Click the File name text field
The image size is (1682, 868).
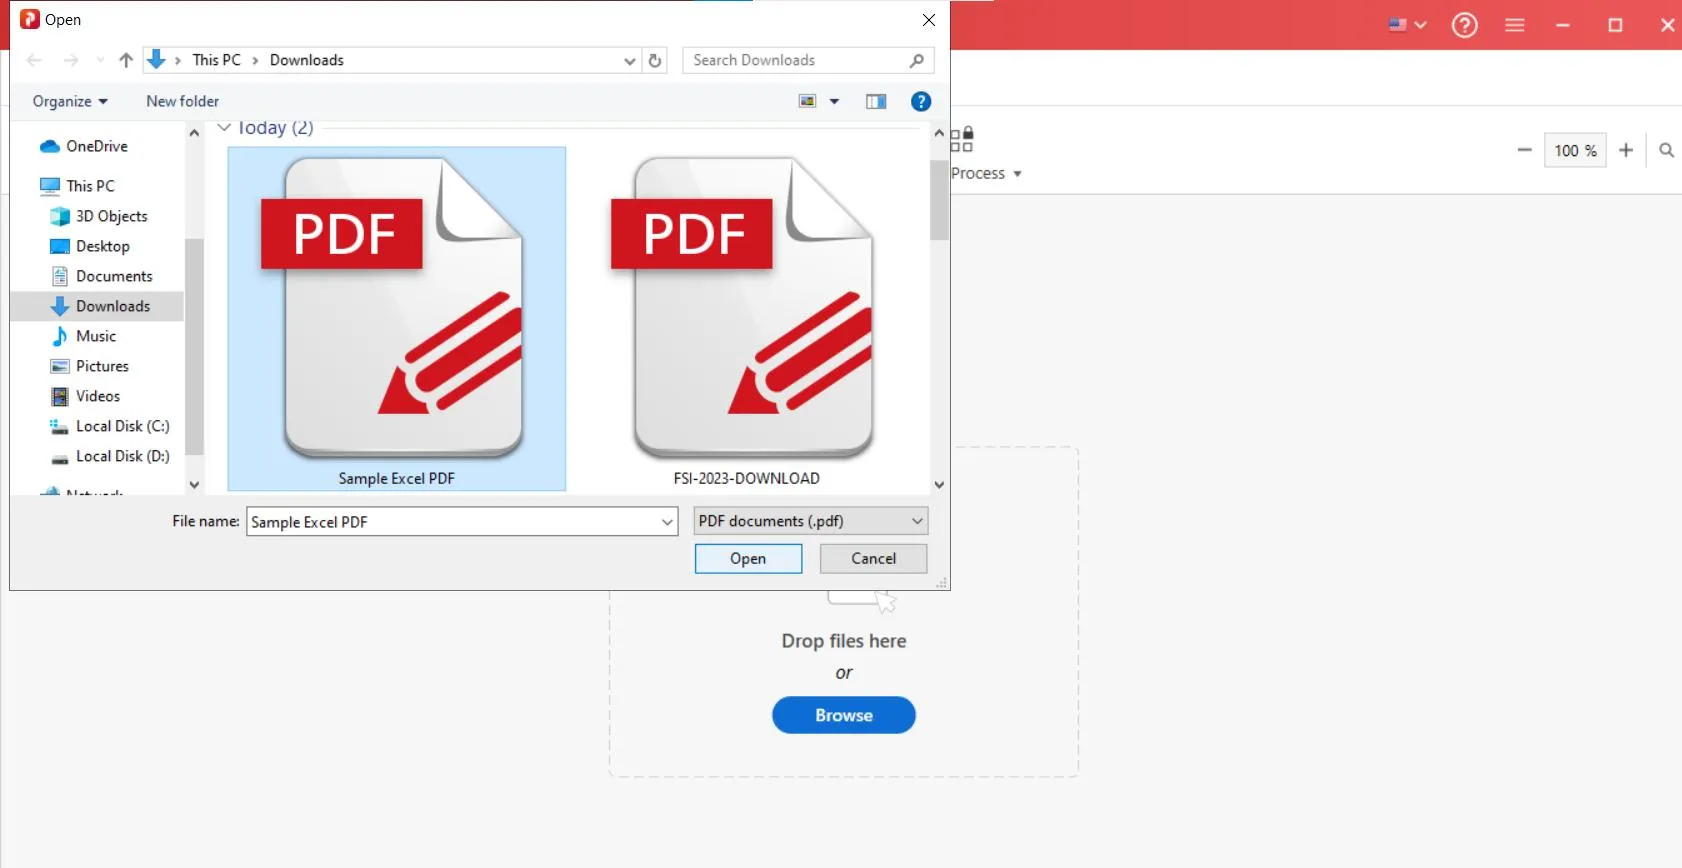pyautogui.click(x=453, y=522)
